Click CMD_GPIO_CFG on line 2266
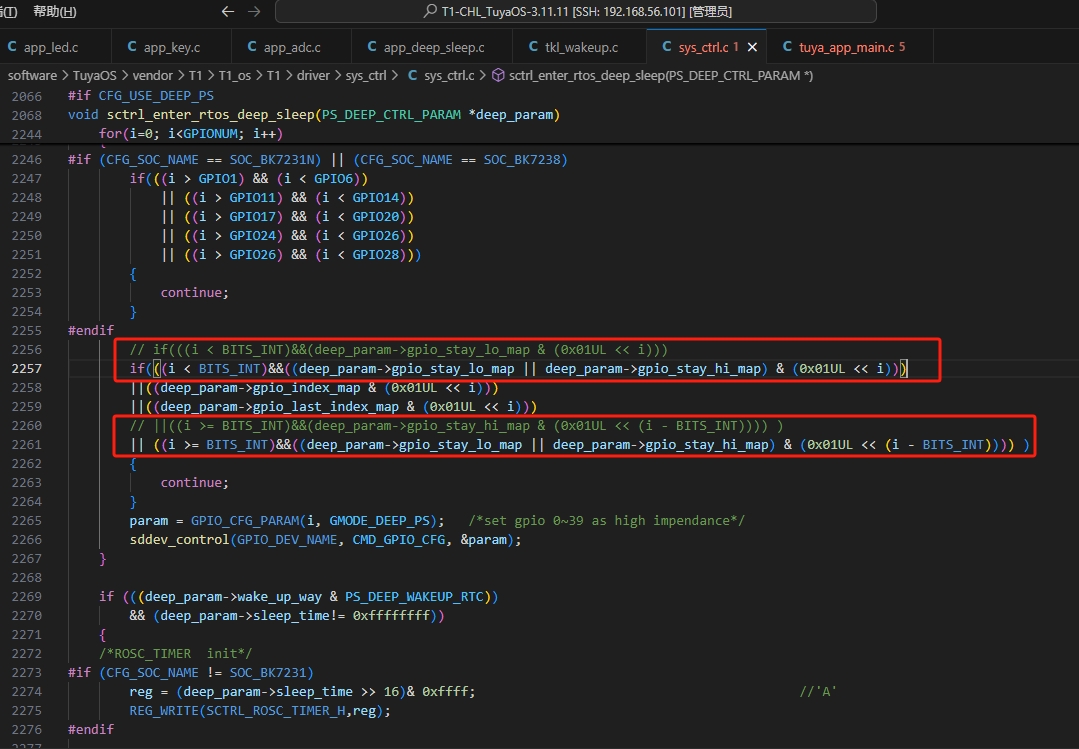The width and height of the screenshot is (1079, 749). point(399,540)
